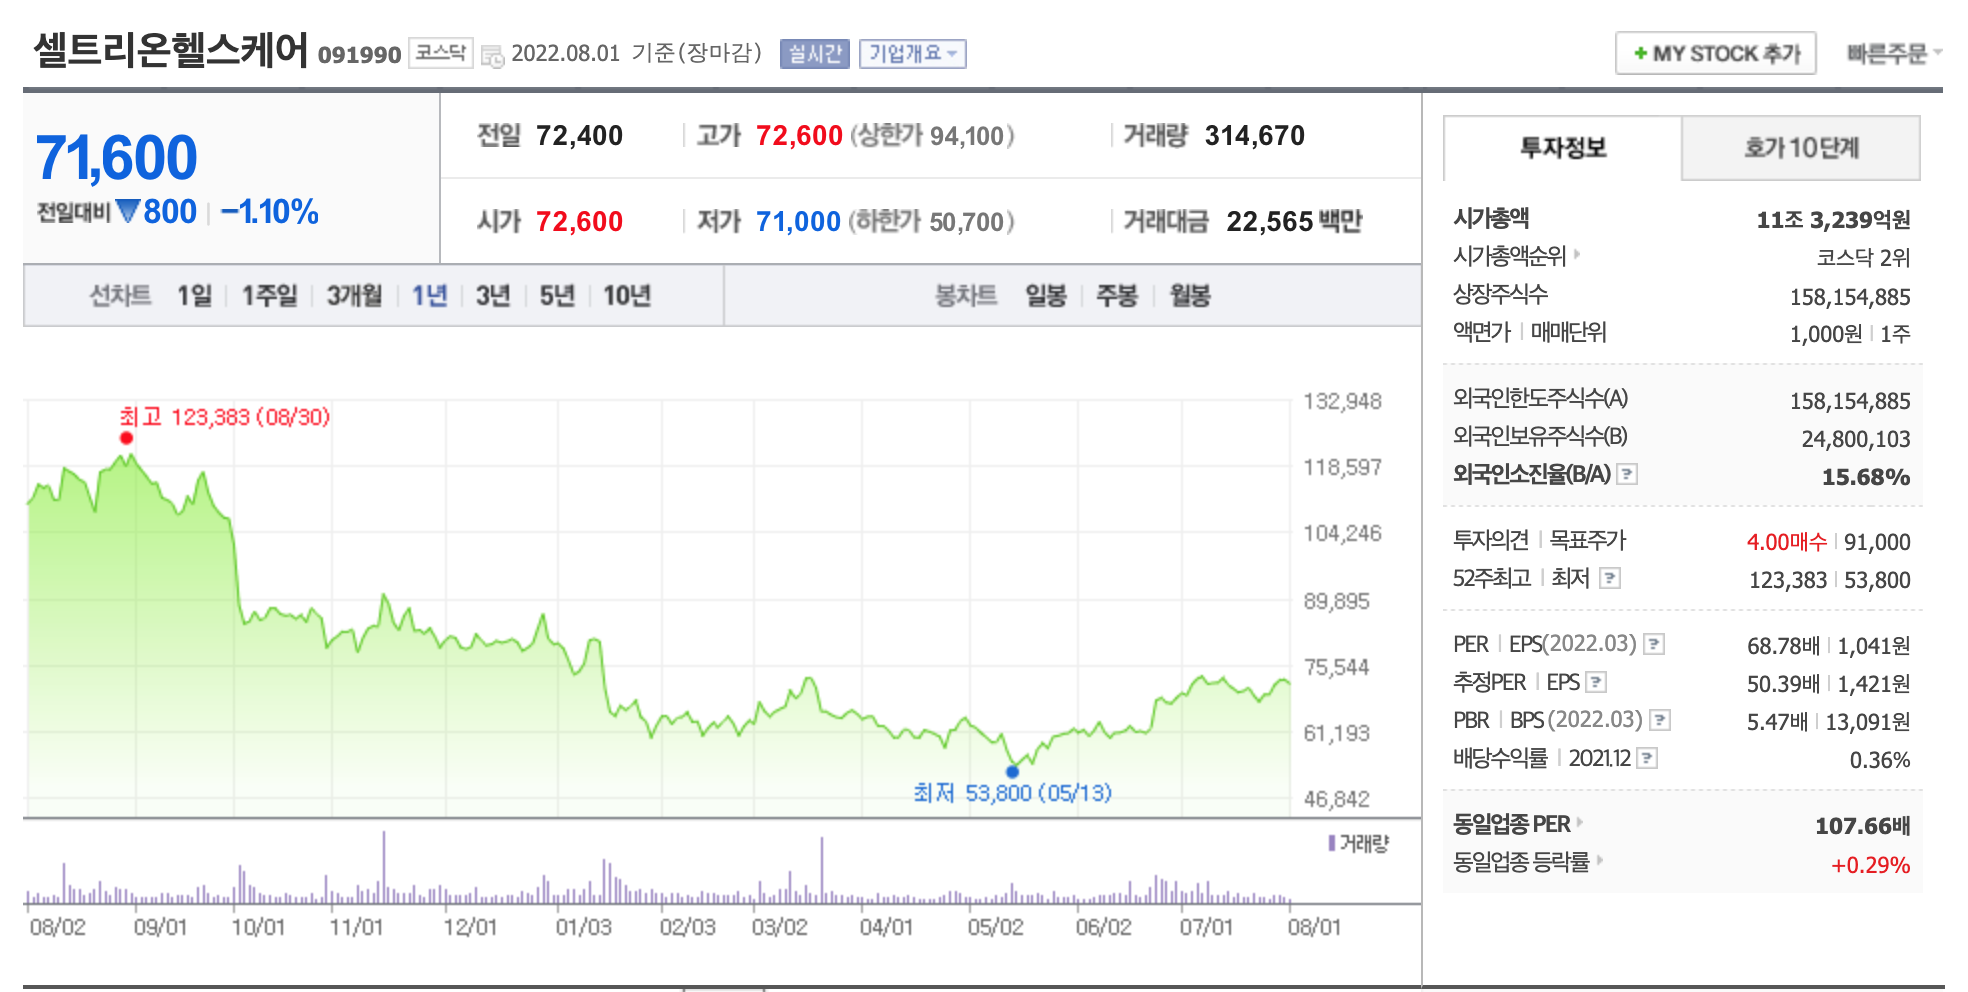This screenshot has height=992, width=1968.
Task: Click help icon next to PBR BPS(2022.03)
Action: coord(1660,720)
